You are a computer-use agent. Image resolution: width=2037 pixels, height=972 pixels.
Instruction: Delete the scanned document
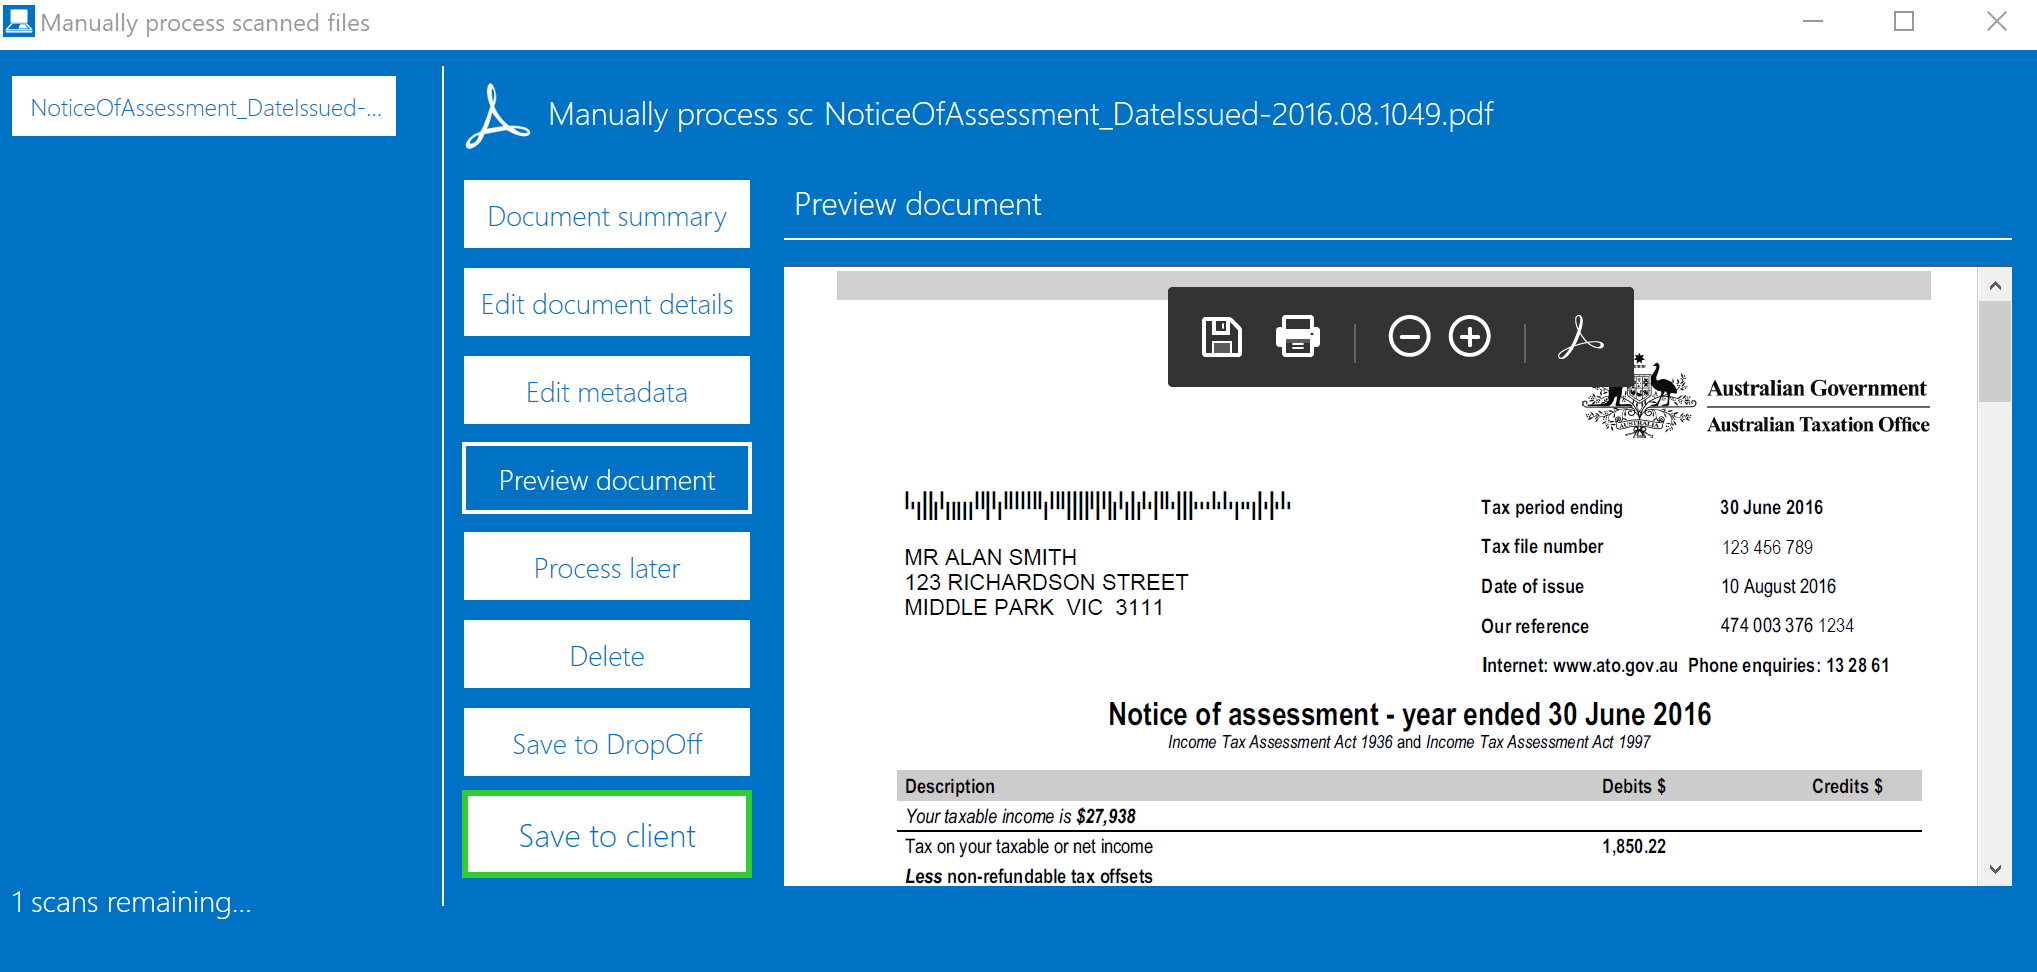pos(606,654)
